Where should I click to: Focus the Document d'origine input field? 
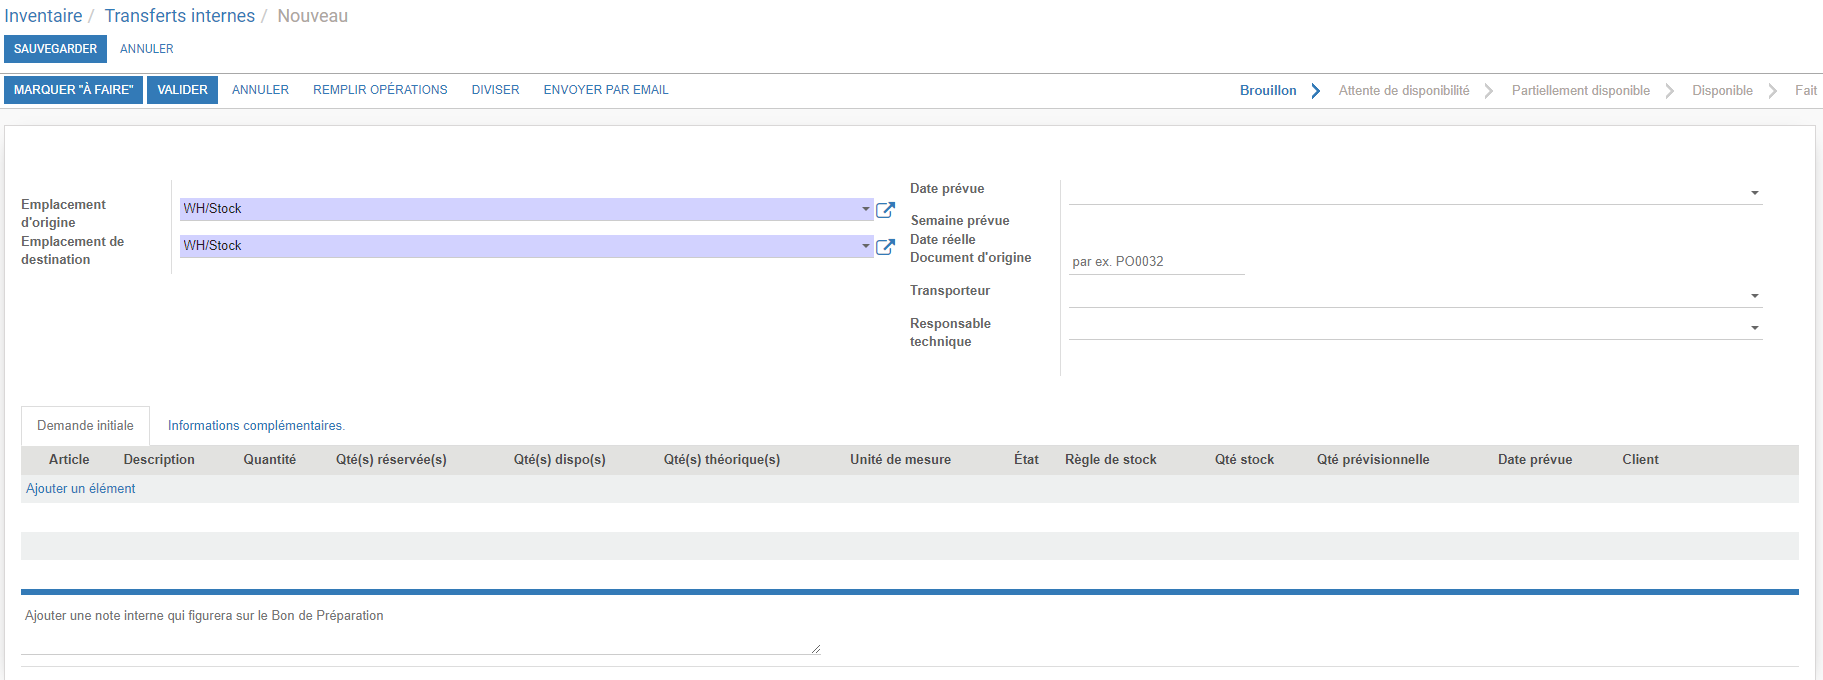1157,262
